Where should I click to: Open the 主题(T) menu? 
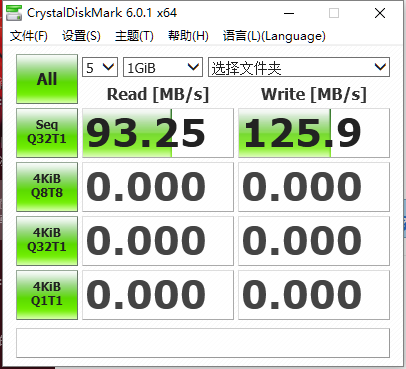134,36
